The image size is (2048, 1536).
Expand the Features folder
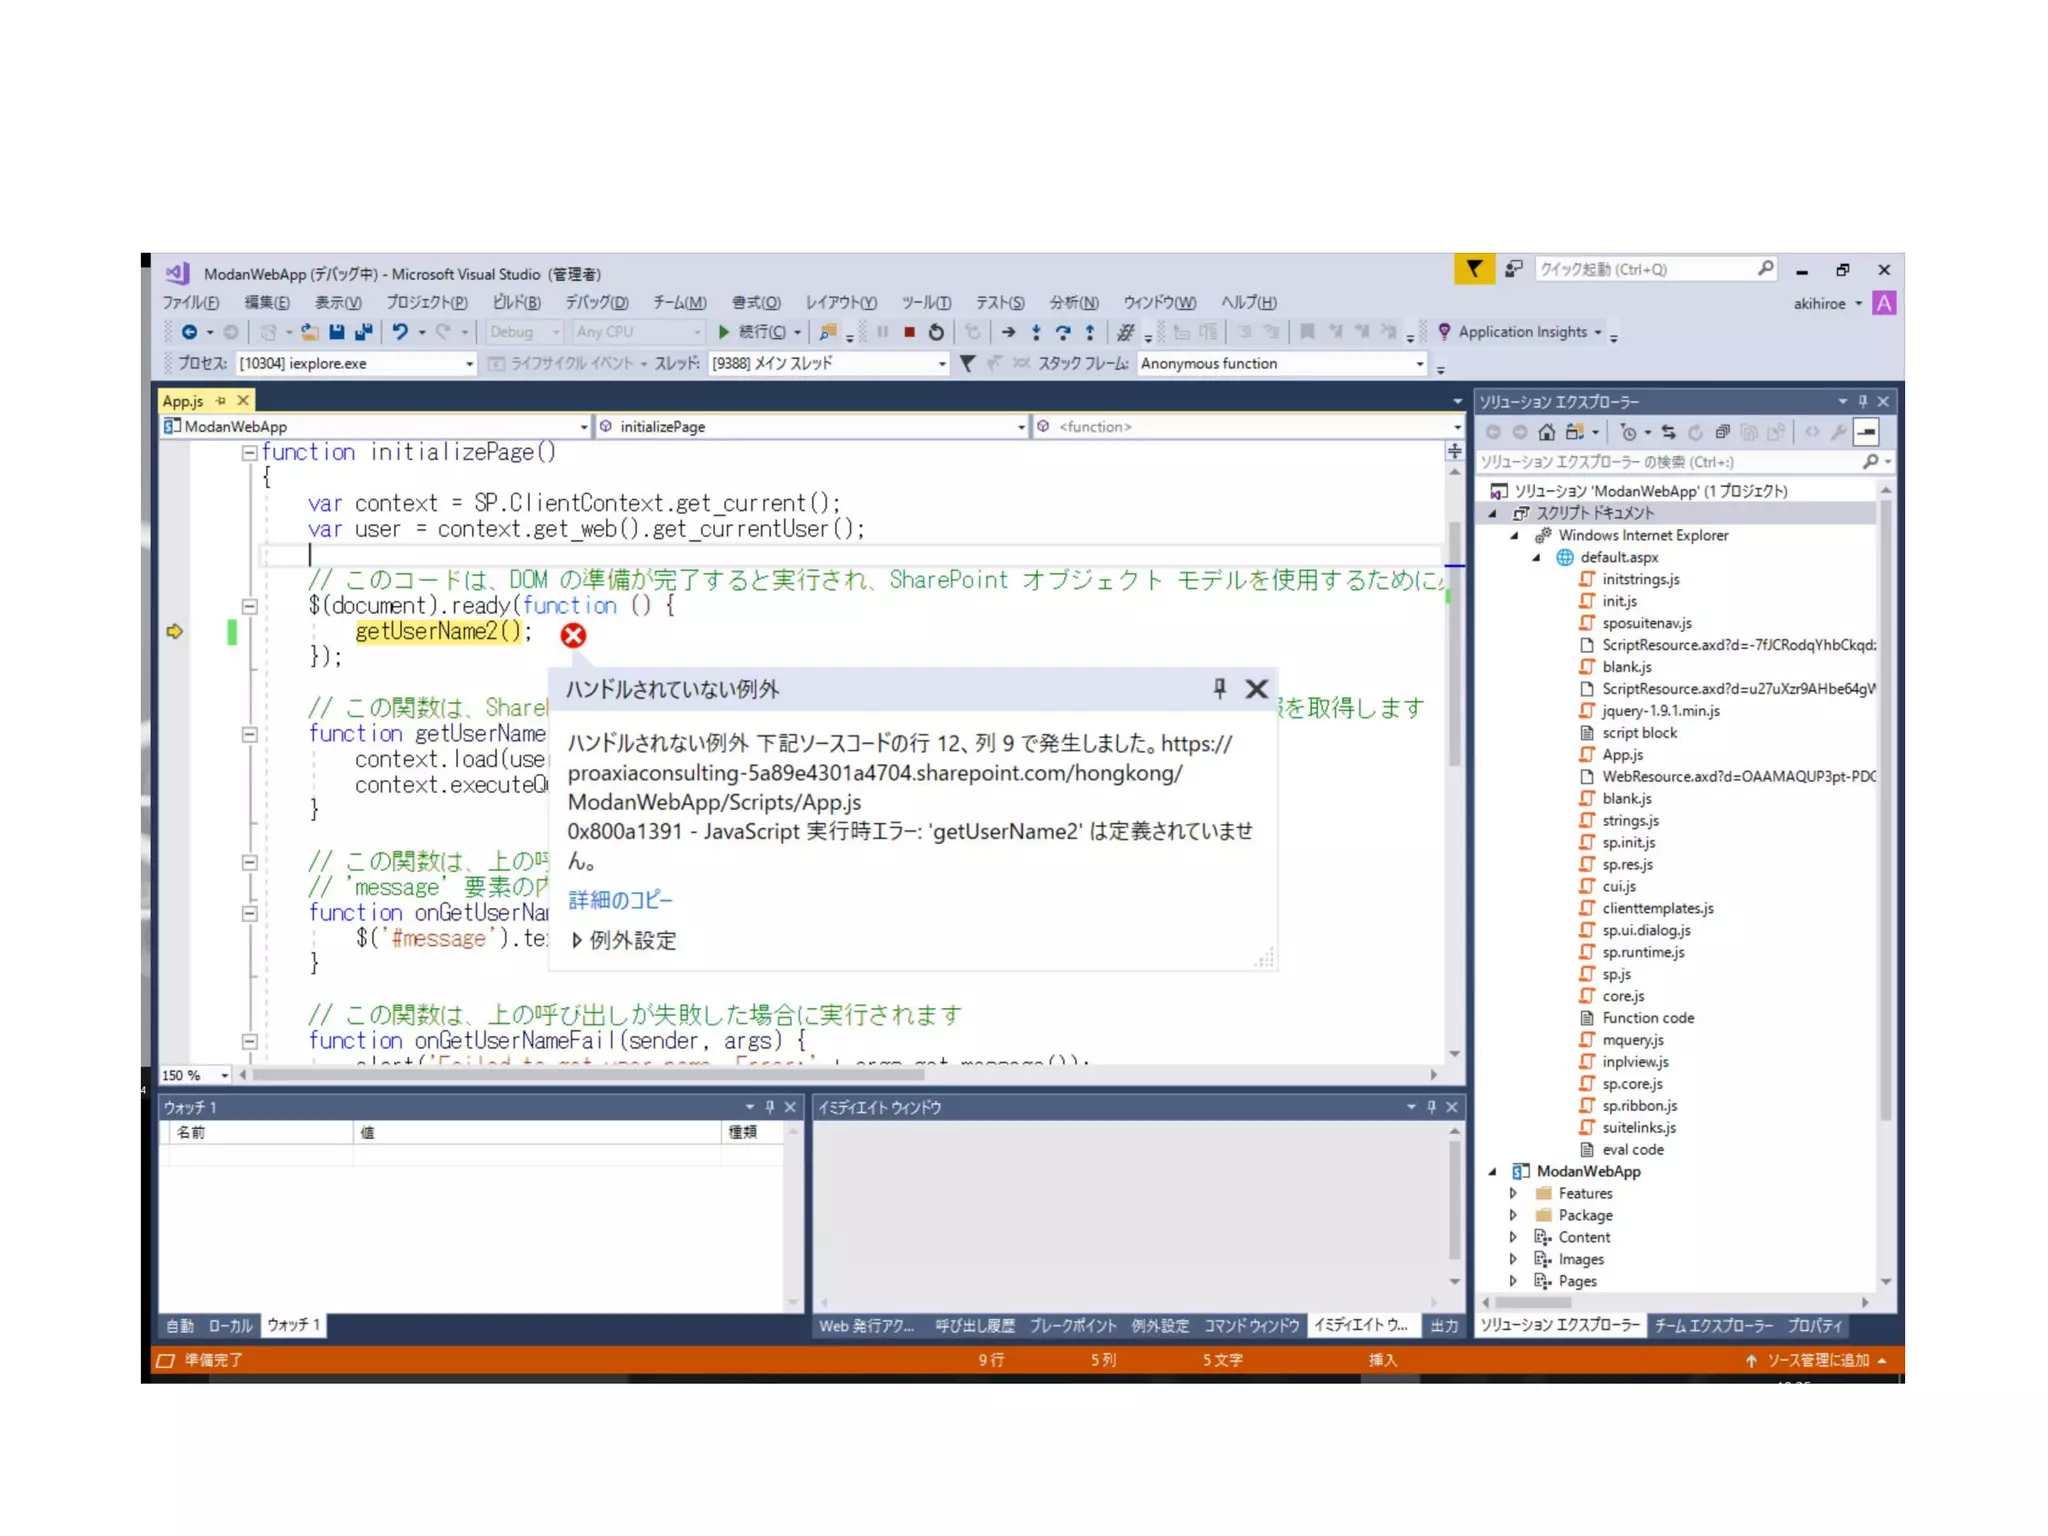coord(1513,1193)
